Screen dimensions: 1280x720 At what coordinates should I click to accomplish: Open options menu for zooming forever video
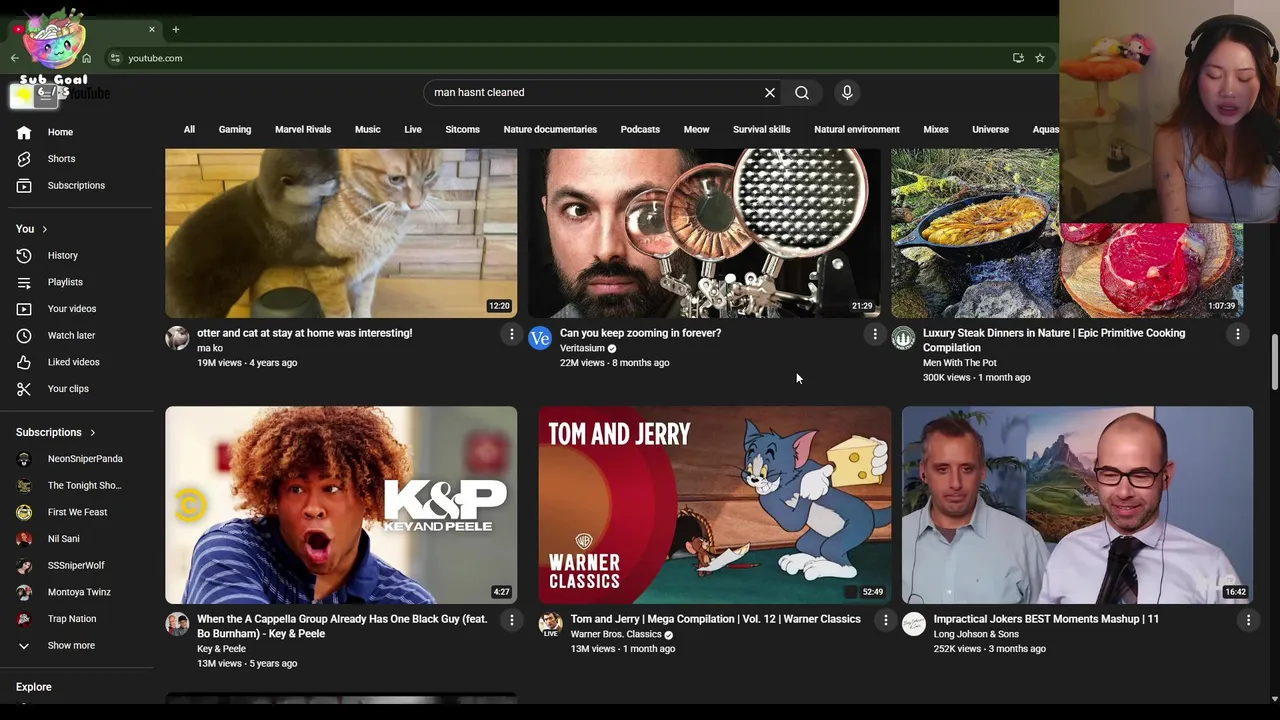point(875,335)
